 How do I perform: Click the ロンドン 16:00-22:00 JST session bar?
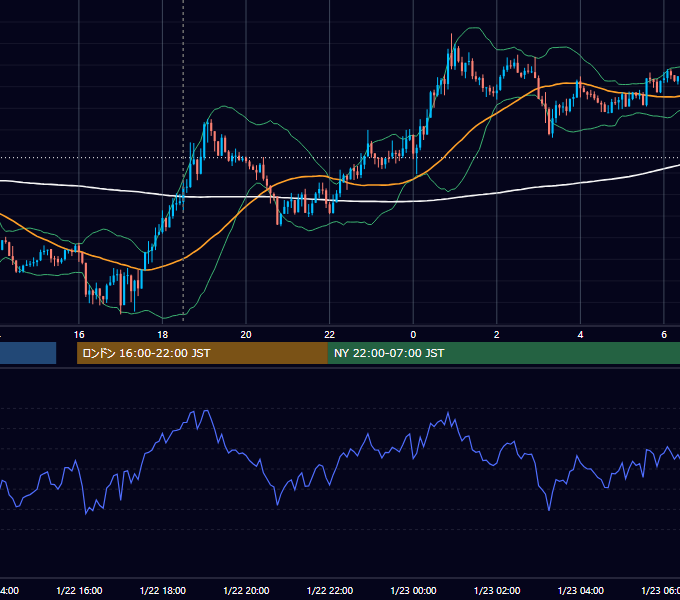(202, 353)
